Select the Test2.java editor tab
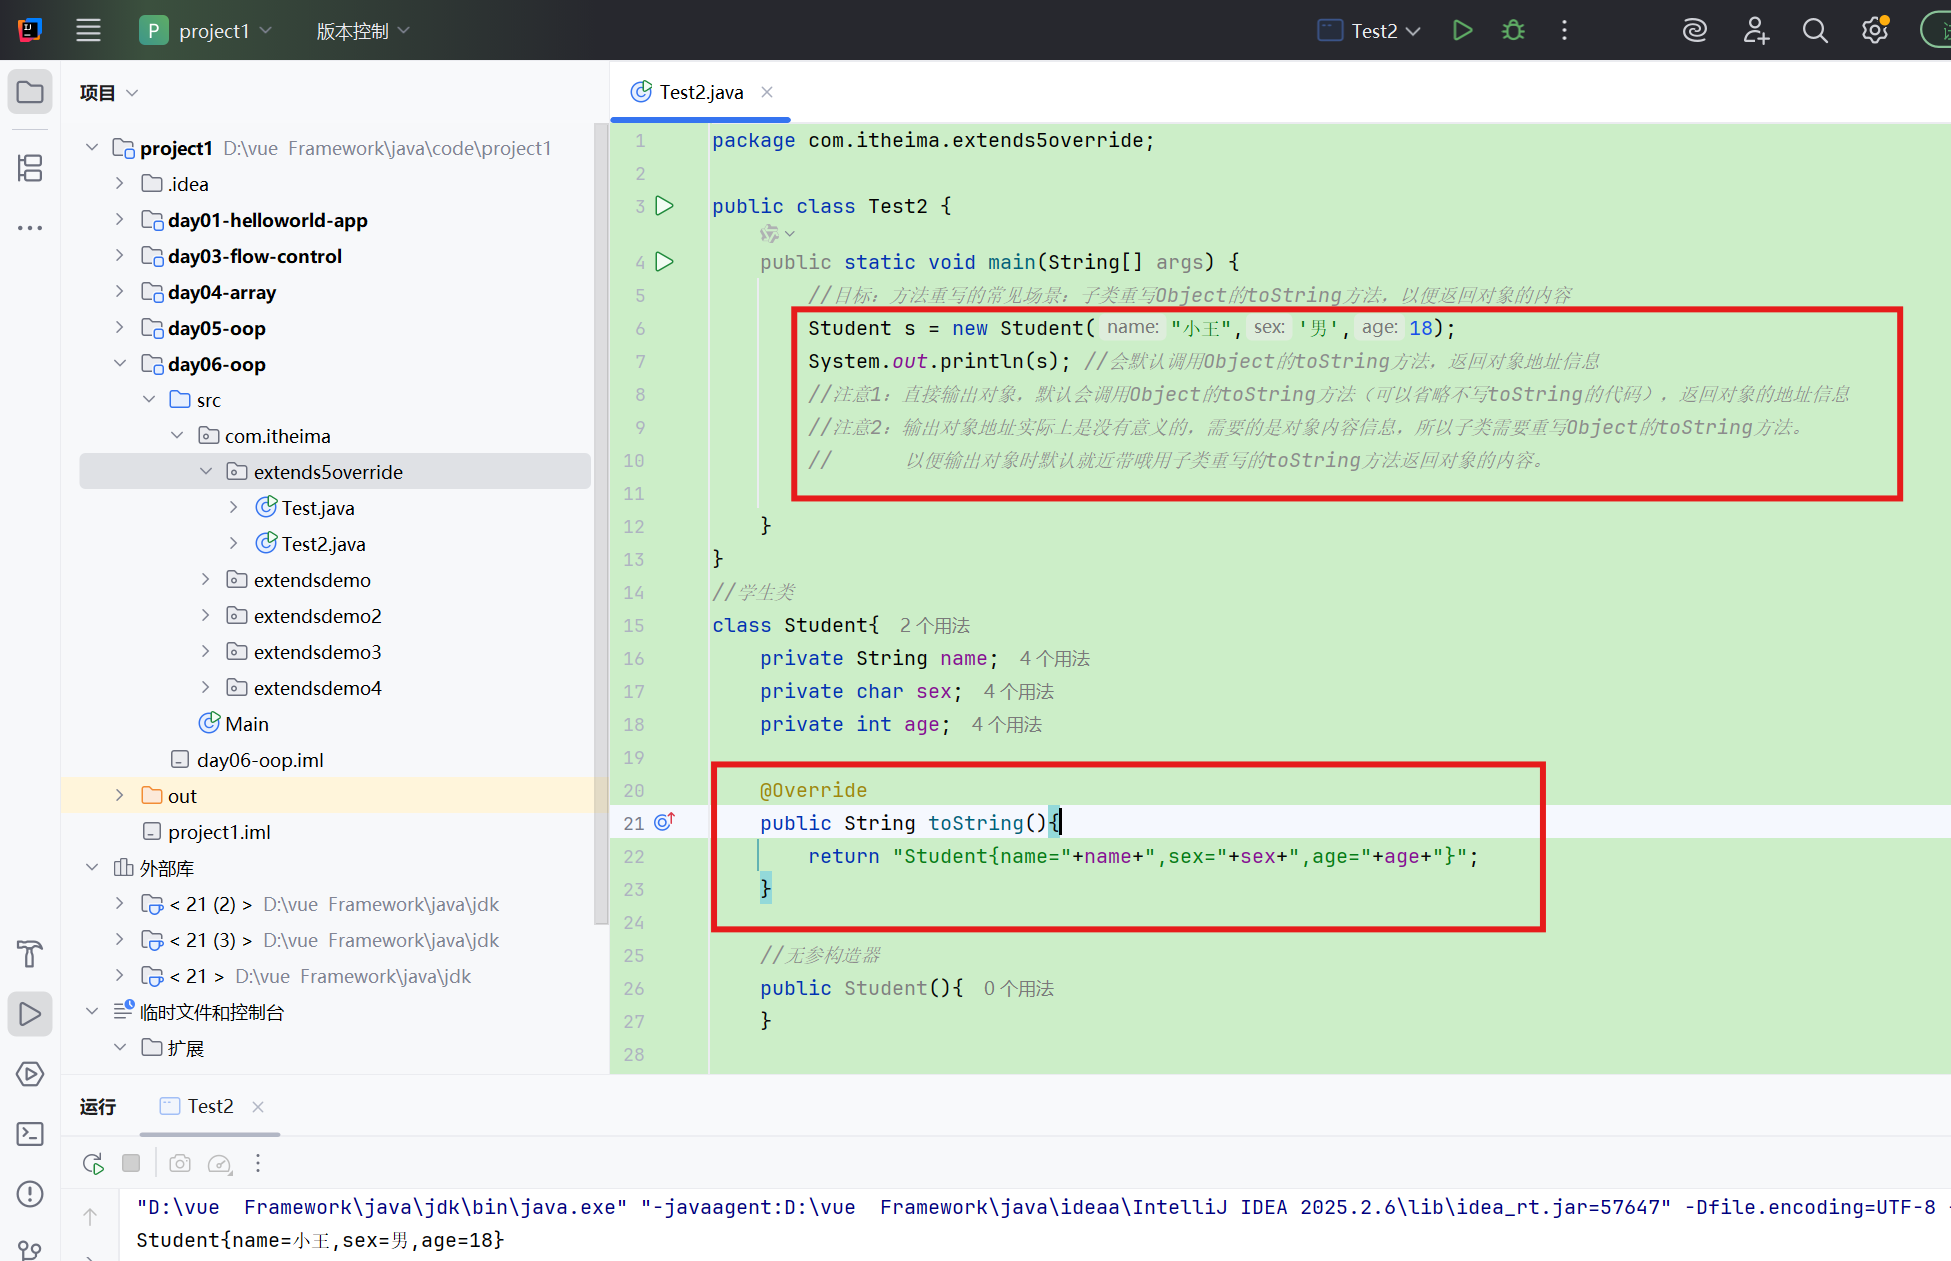The image size is (1951, 1261). point(700,92)
